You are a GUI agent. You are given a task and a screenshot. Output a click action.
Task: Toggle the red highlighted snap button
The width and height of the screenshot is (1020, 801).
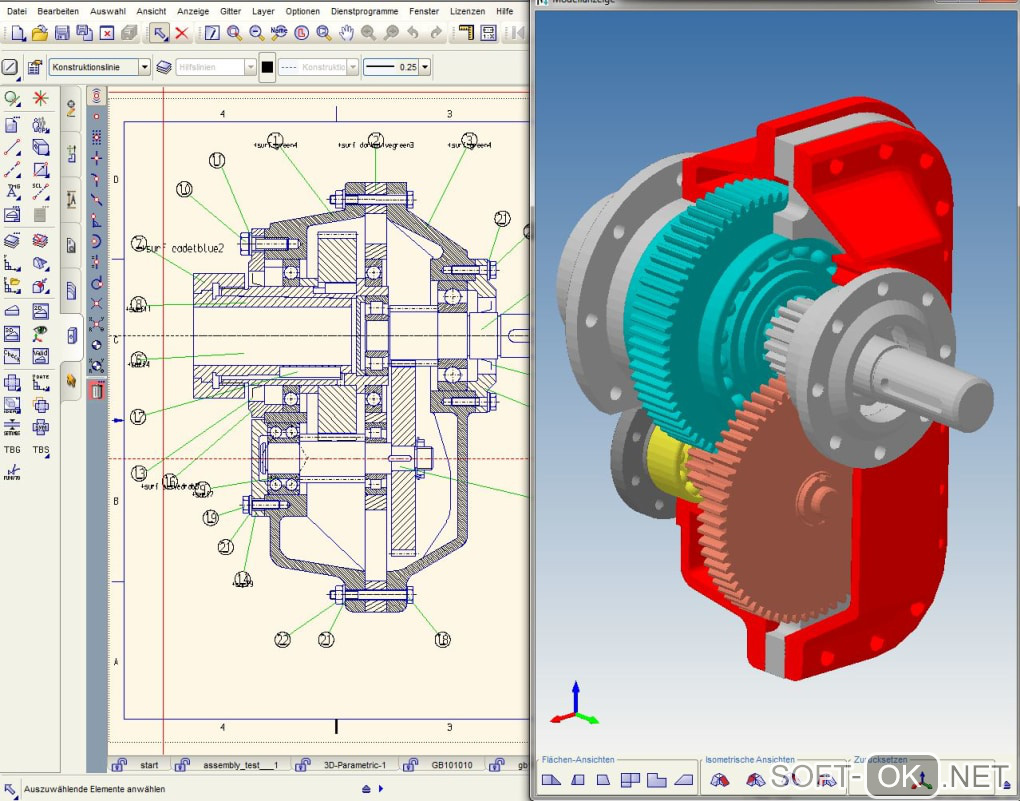coord(96,391)
